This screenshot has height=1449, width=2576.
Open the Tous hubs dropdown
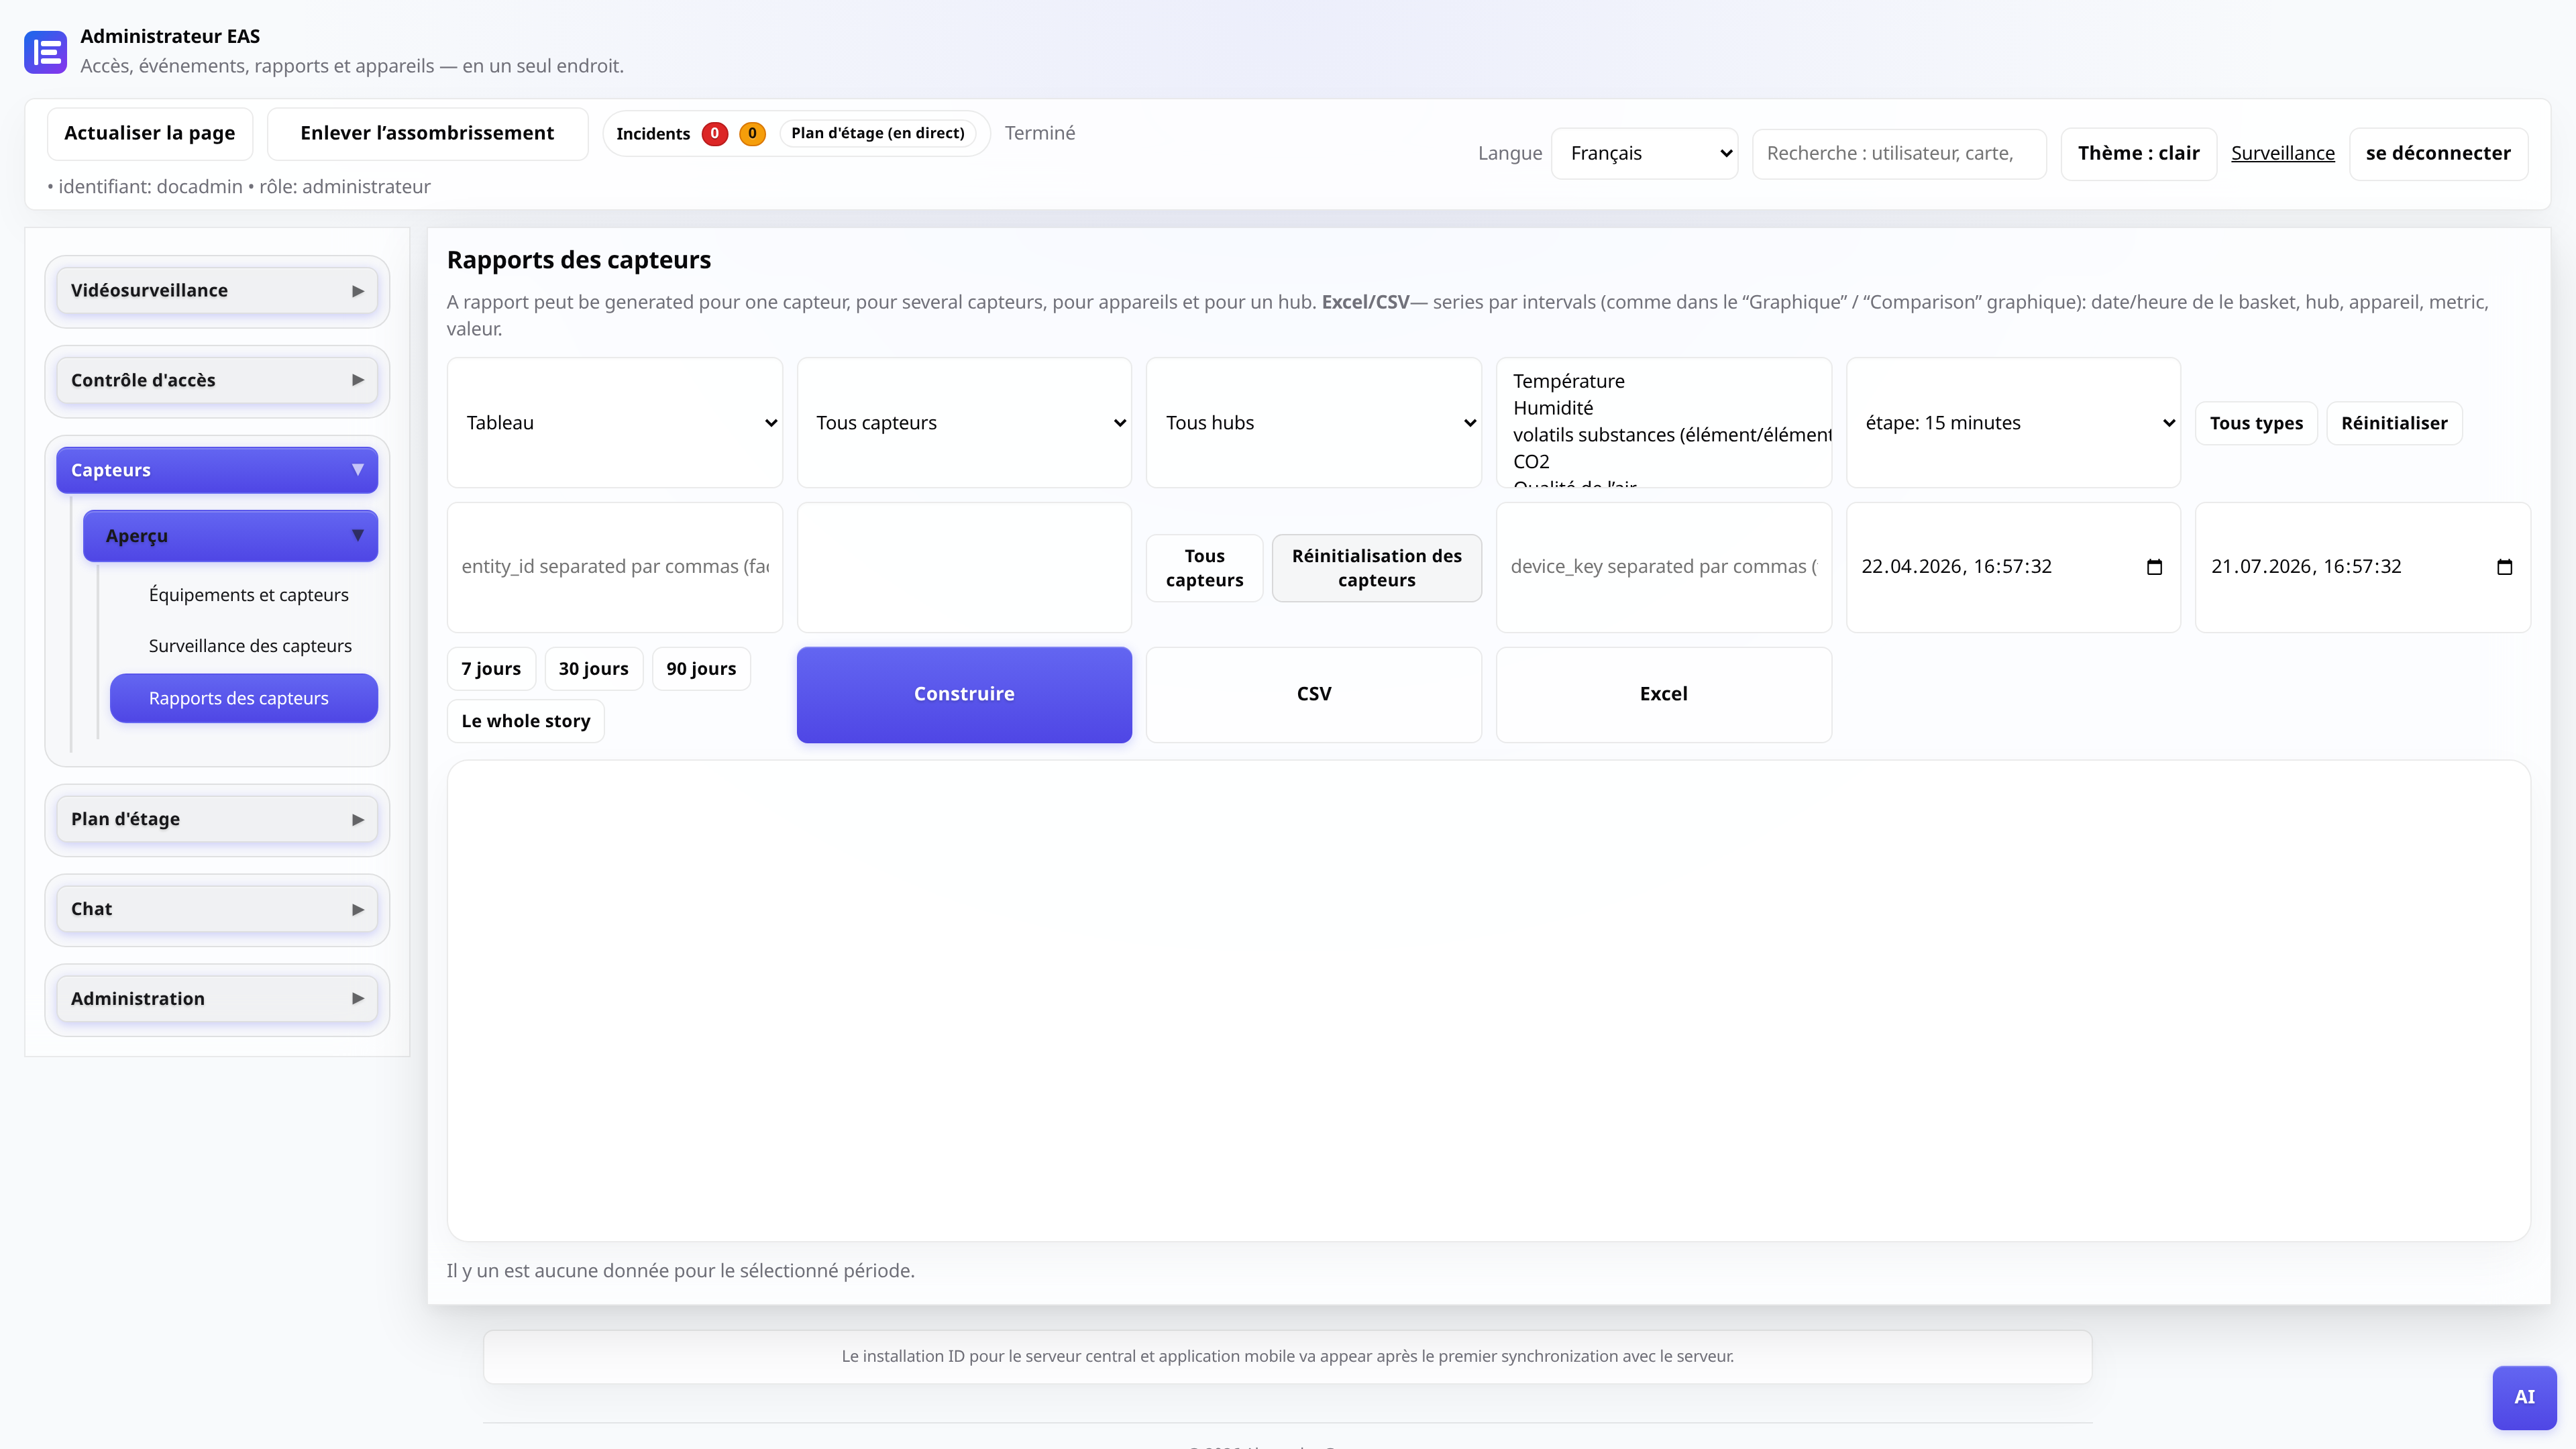(1313, 423)
